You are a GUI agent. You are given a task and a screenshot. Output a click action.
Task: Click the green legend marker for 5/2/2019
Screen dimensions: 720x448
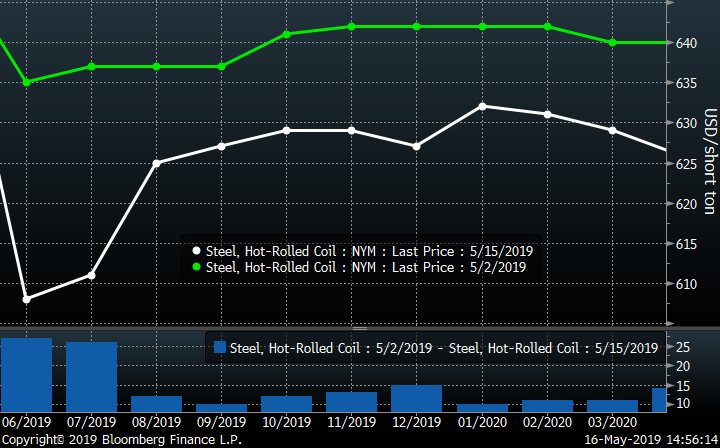[197, 267]
